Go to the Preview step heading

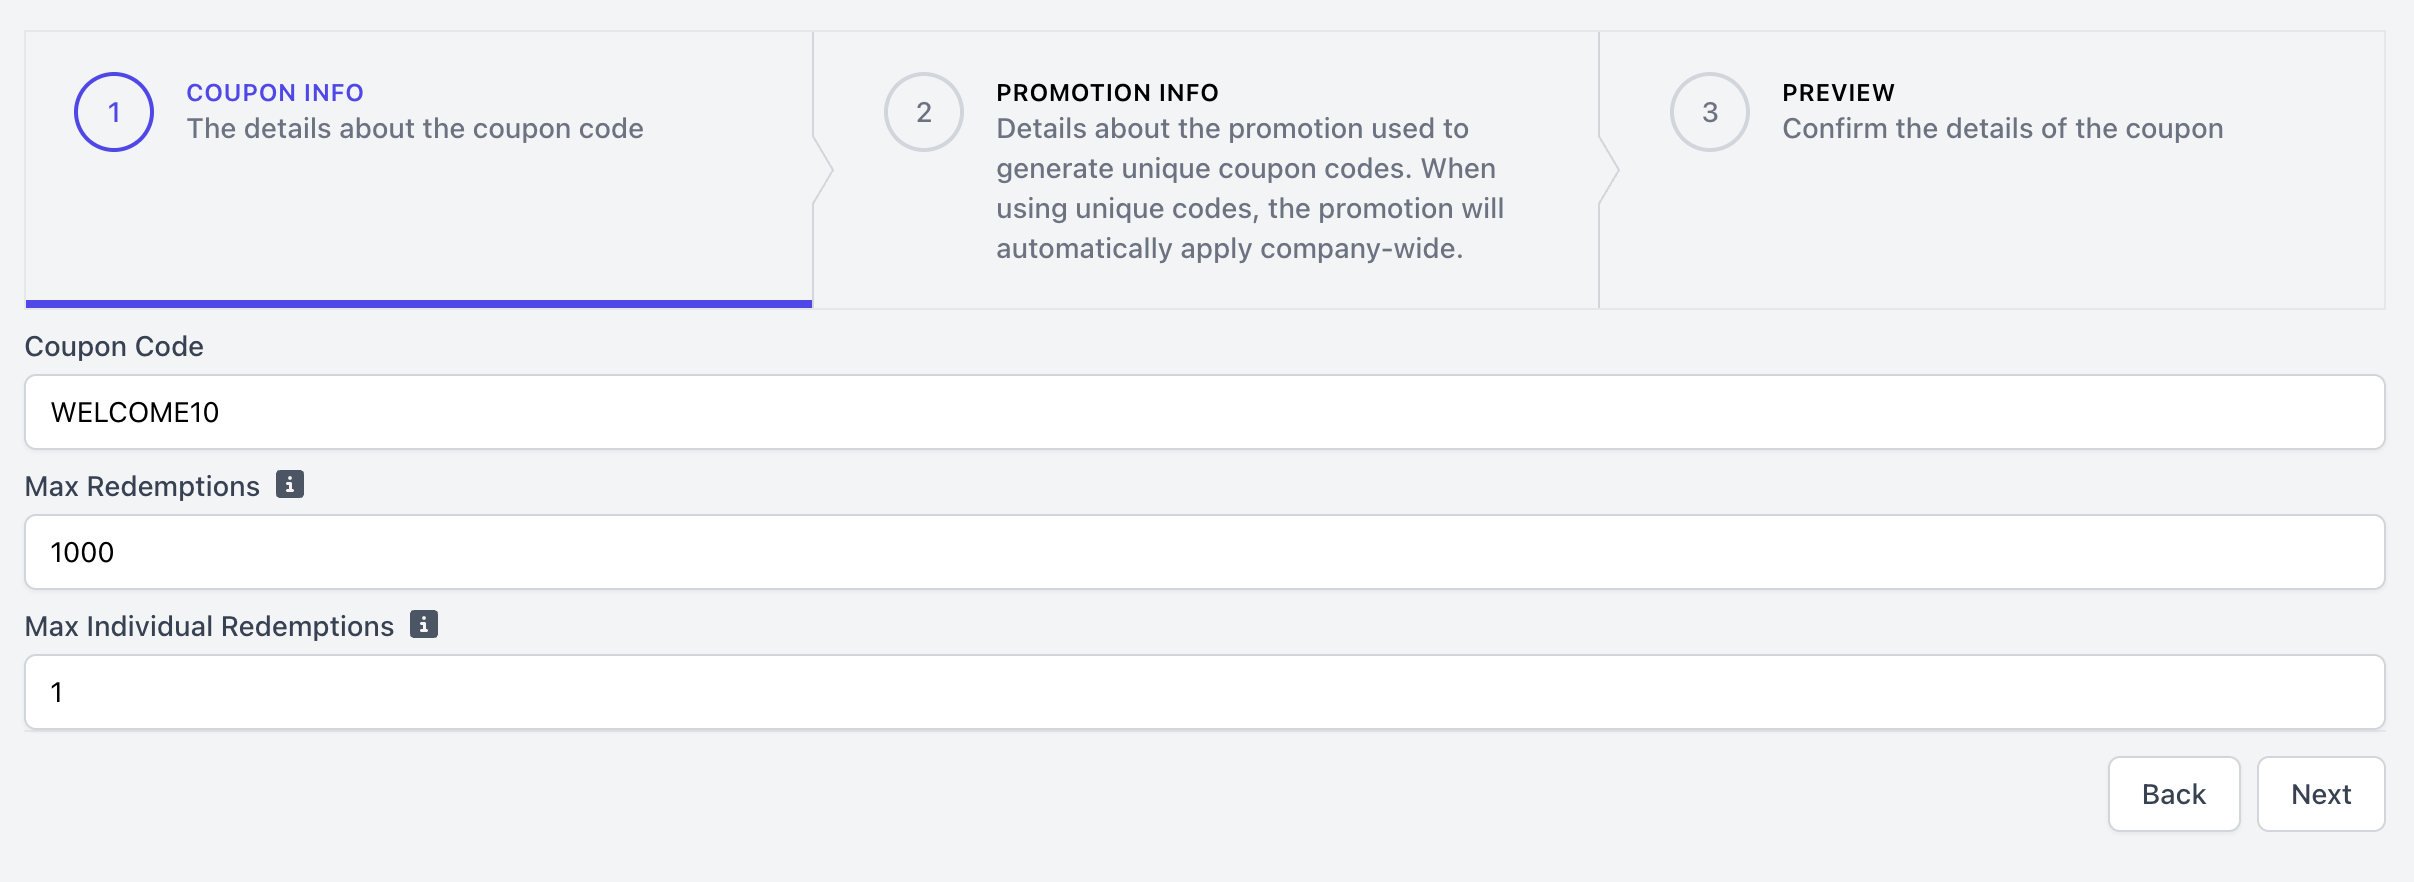[1838, 93]
